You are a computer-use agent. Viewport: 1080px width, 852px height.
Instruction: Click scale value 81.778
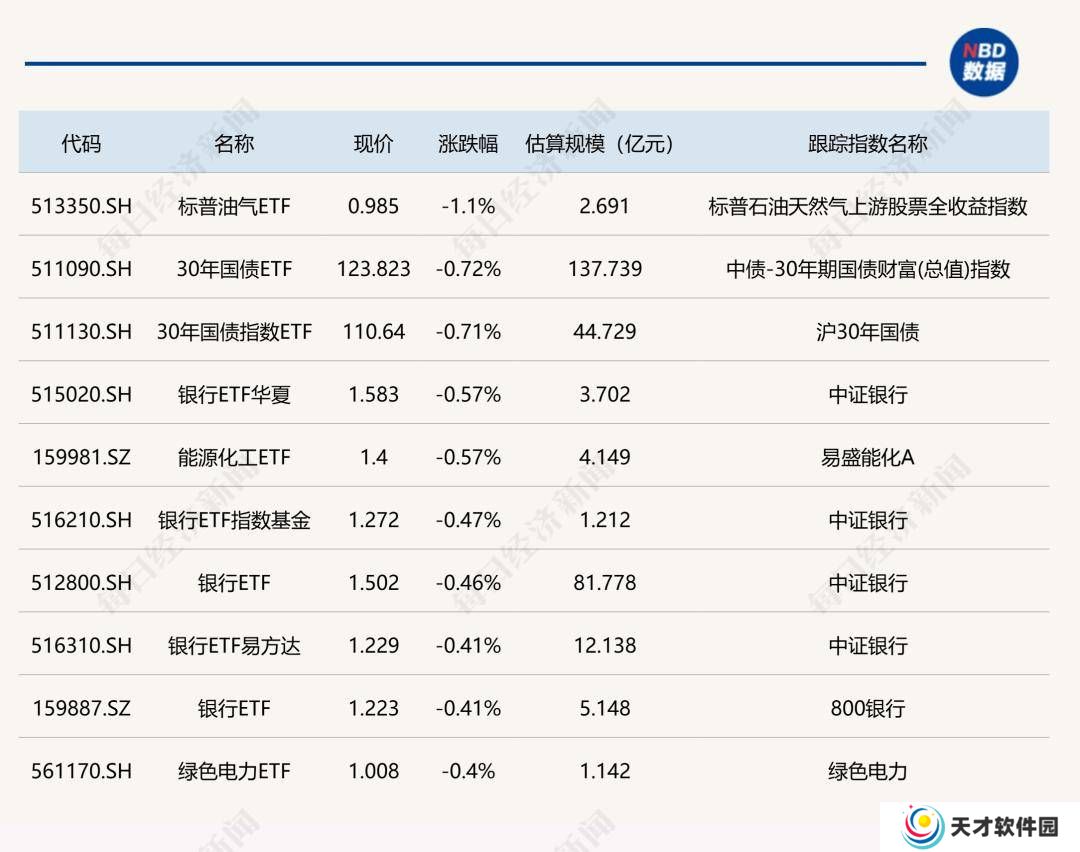coord(605,583)
